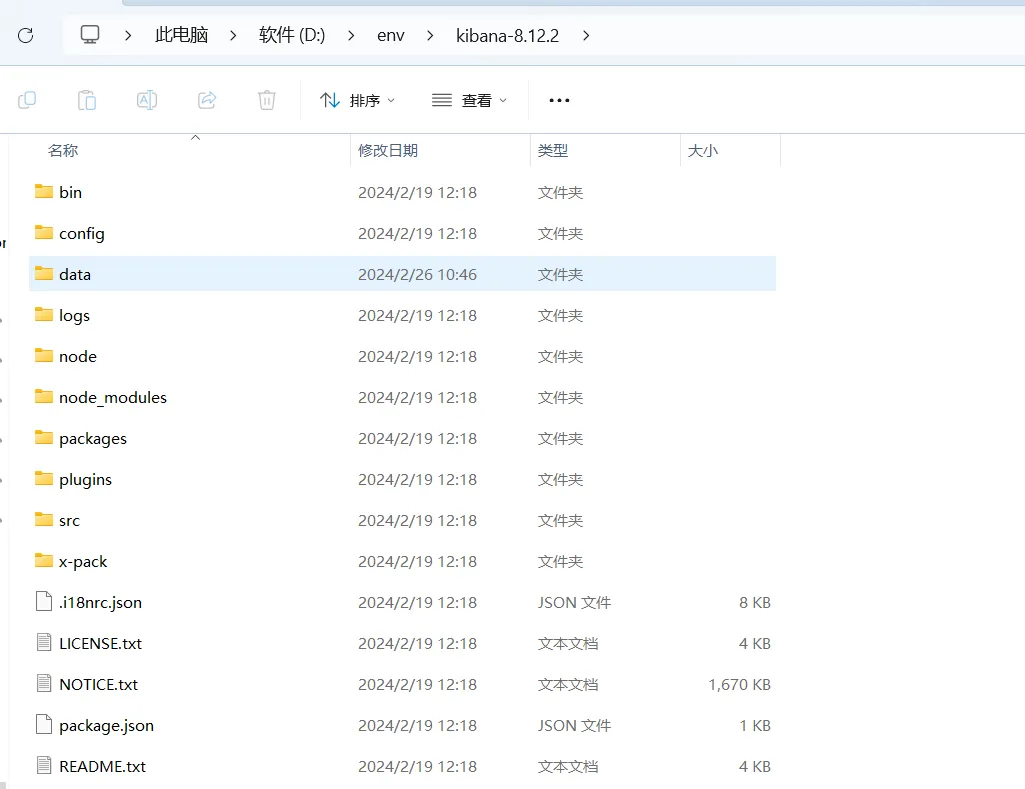The width and height of the screenshot is (1025, 789).
Task: Open the 查看 view dropdown
Action: tap(469, 100)
